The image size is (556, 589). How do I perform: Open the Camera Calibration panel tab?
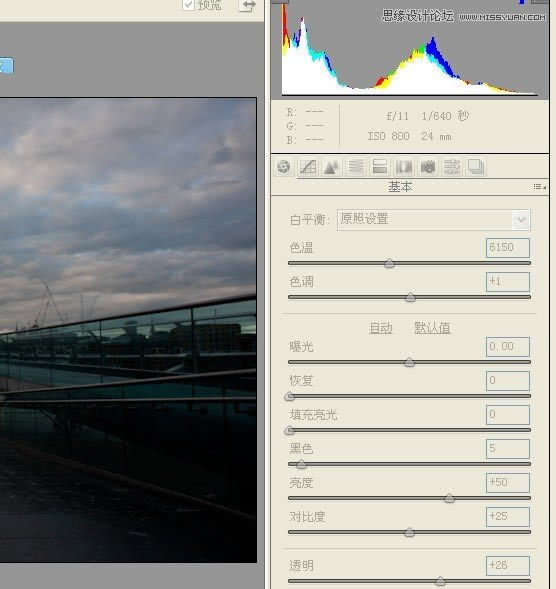click(428, 167)
